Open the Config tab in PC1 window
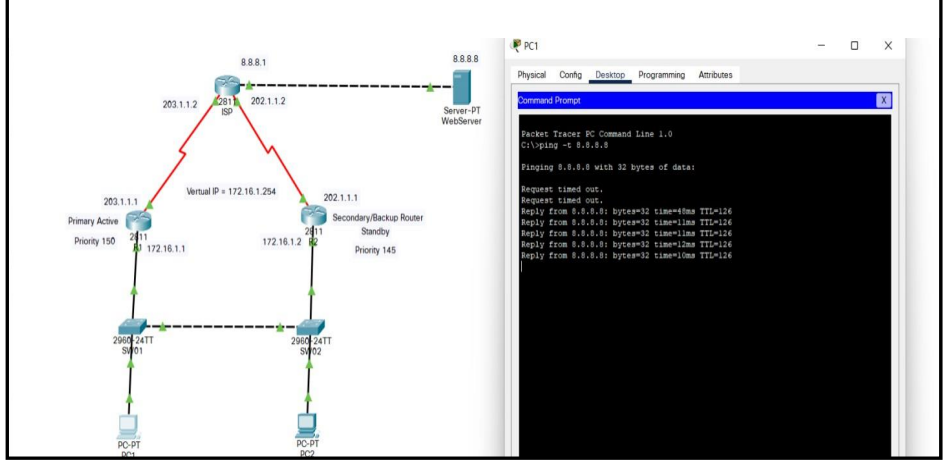The height and width of the screenshot is (464, 946). 570,75
